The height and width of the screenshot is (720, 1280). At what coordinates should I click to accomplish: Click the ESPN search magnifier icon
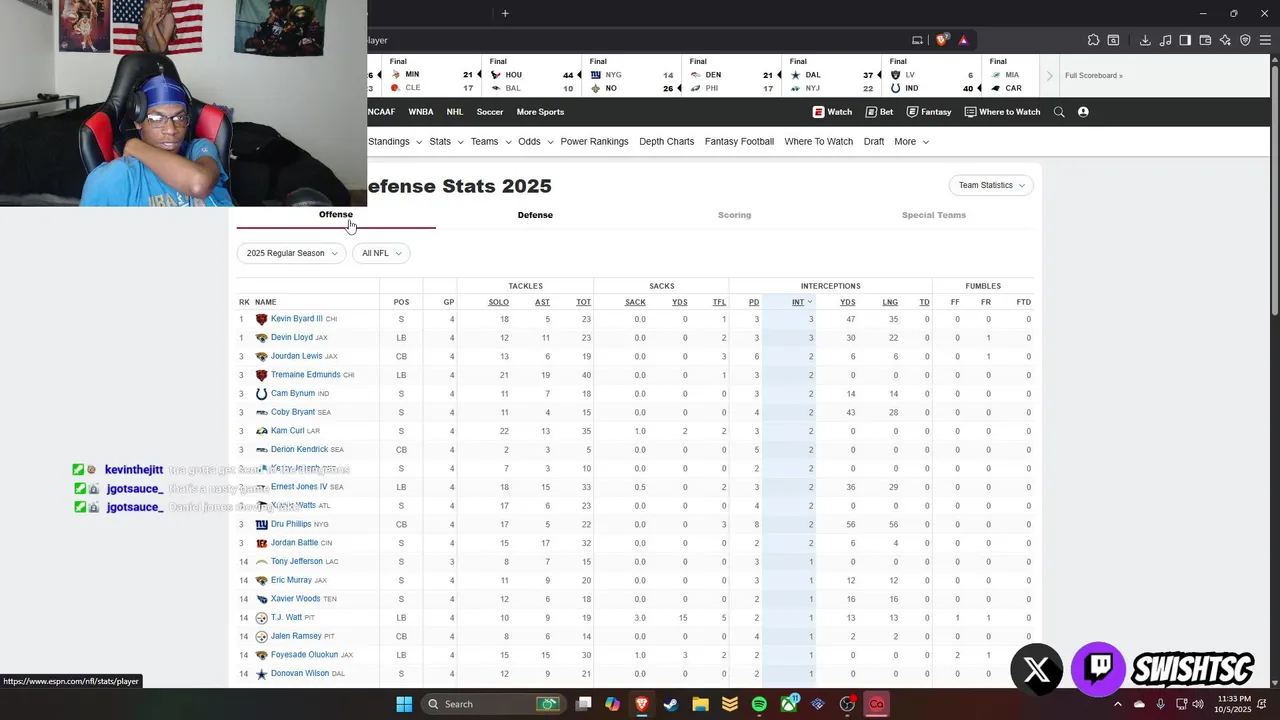point(1059,112)
